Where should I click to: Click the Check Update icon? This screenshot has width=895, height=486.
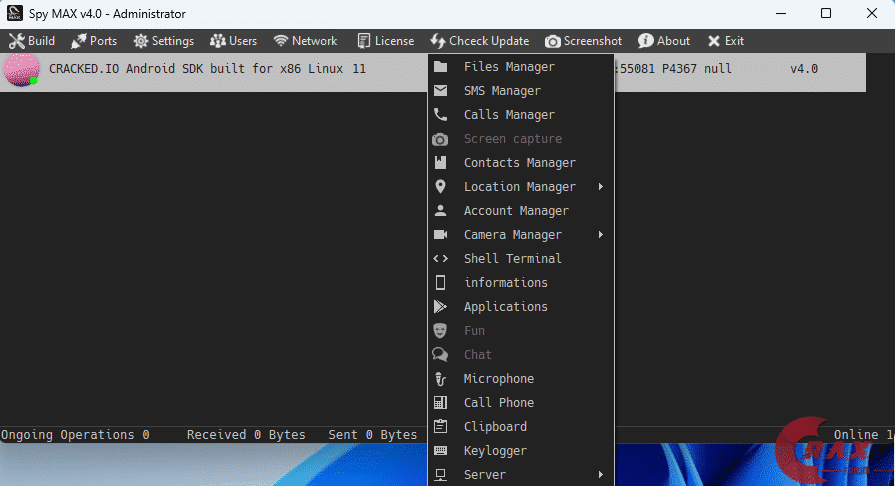click(438, 41)
